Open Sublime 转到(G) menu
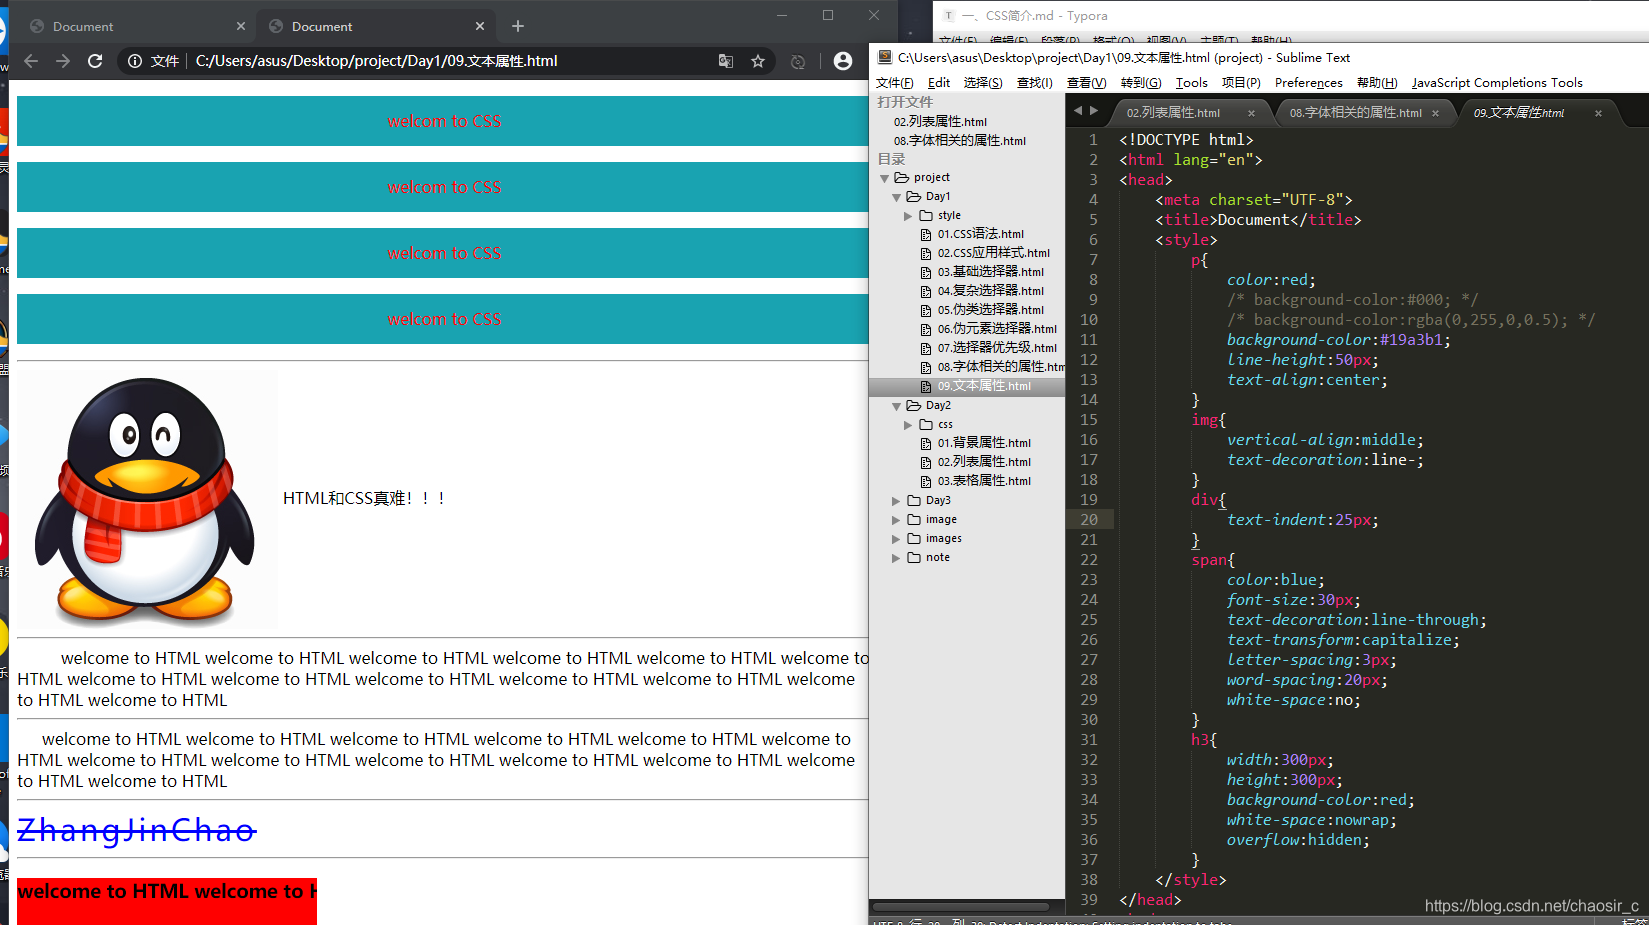 pos(1141,83)
